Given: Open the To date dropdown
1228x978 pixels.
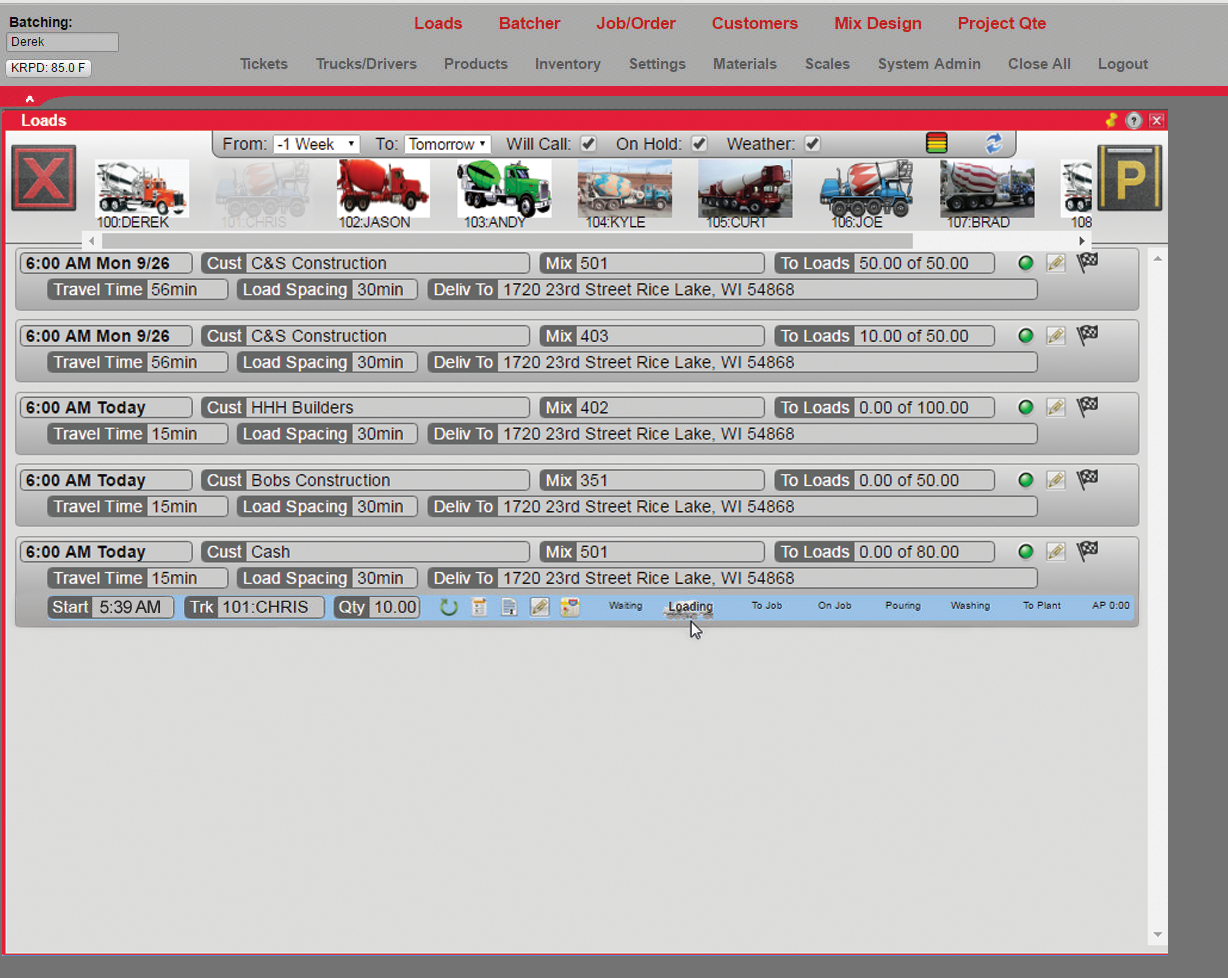Looking at the screenshot, I should (x=447, y=144).
